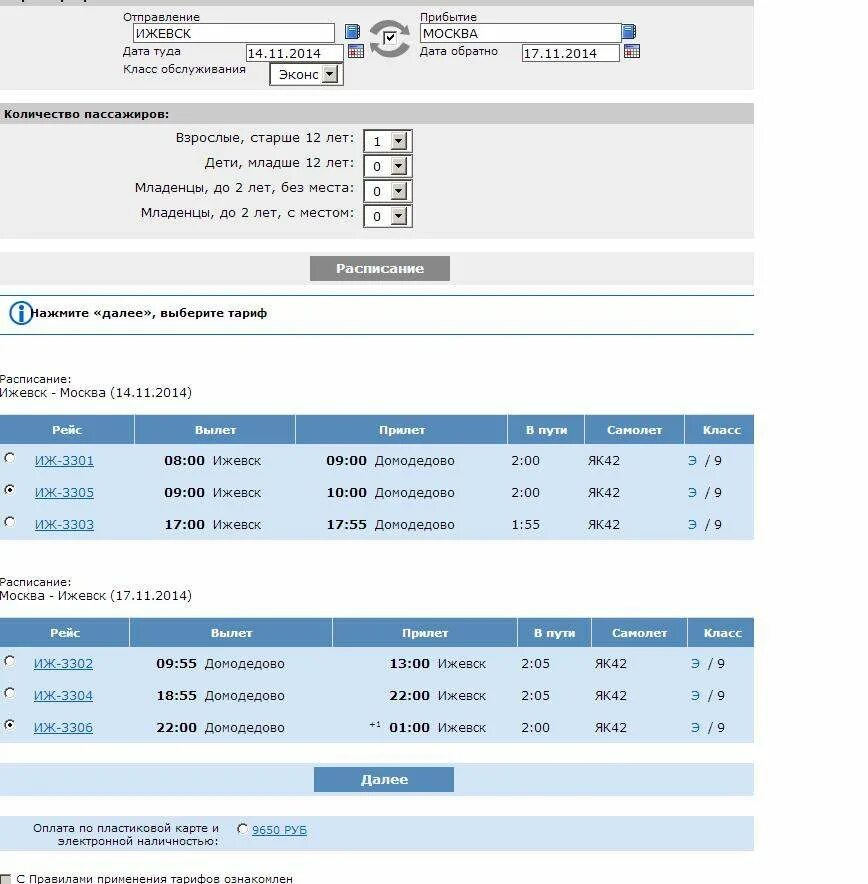Open the 9650 РУБ price link
The width and height of the screenshot is (868, 884).
[280, 830]
